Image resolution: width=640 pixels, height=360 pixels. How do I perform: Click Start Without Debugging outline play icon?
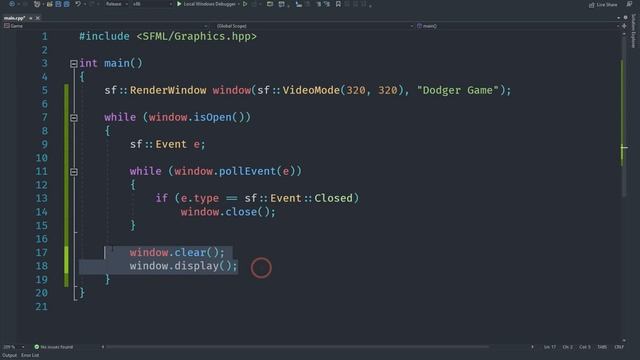245,4
